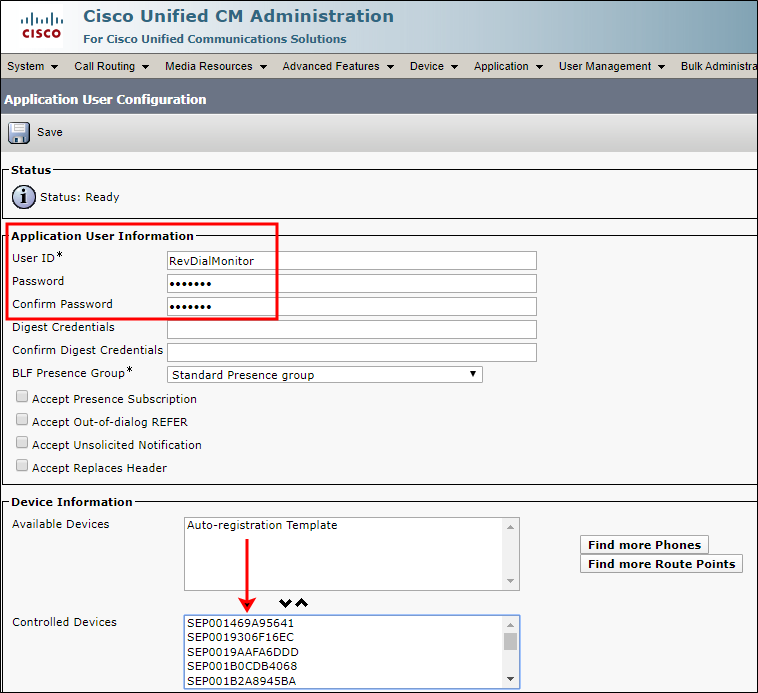Click the Digest Credentials input field
This screenshot has height=693, width=758.
(351, 329)
